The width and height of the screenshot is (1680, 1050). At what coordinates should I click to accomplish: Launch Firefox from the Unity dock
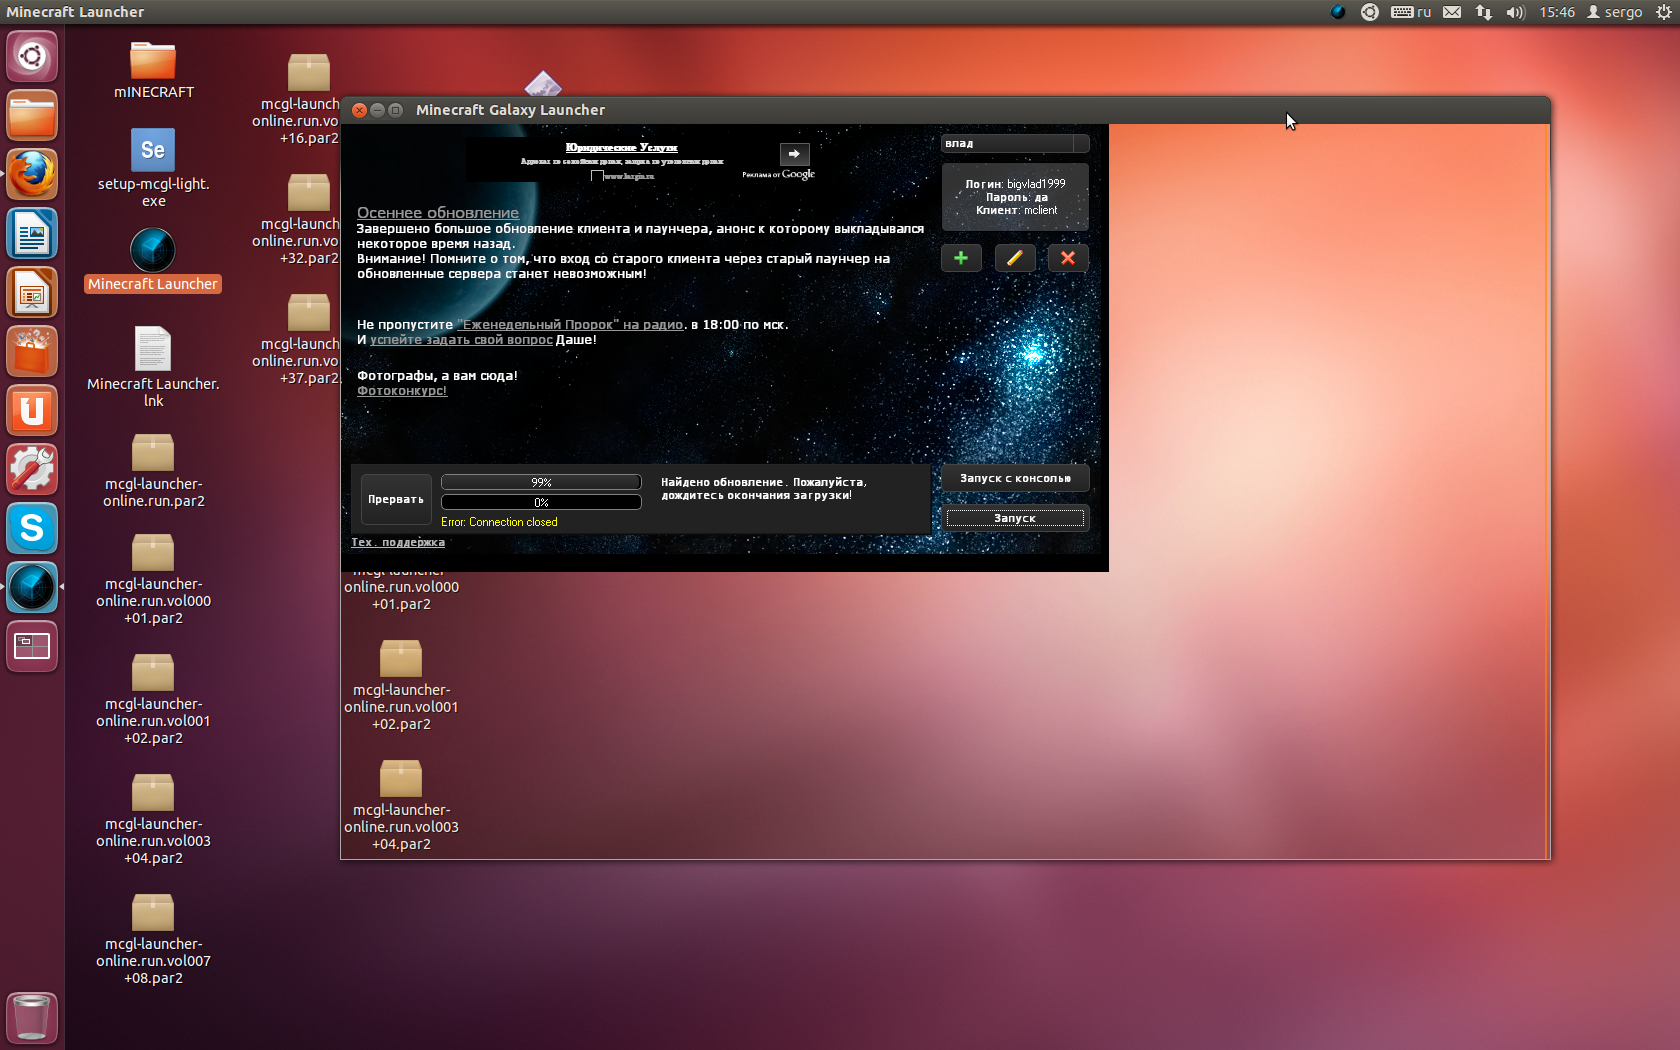coord(32,175)
